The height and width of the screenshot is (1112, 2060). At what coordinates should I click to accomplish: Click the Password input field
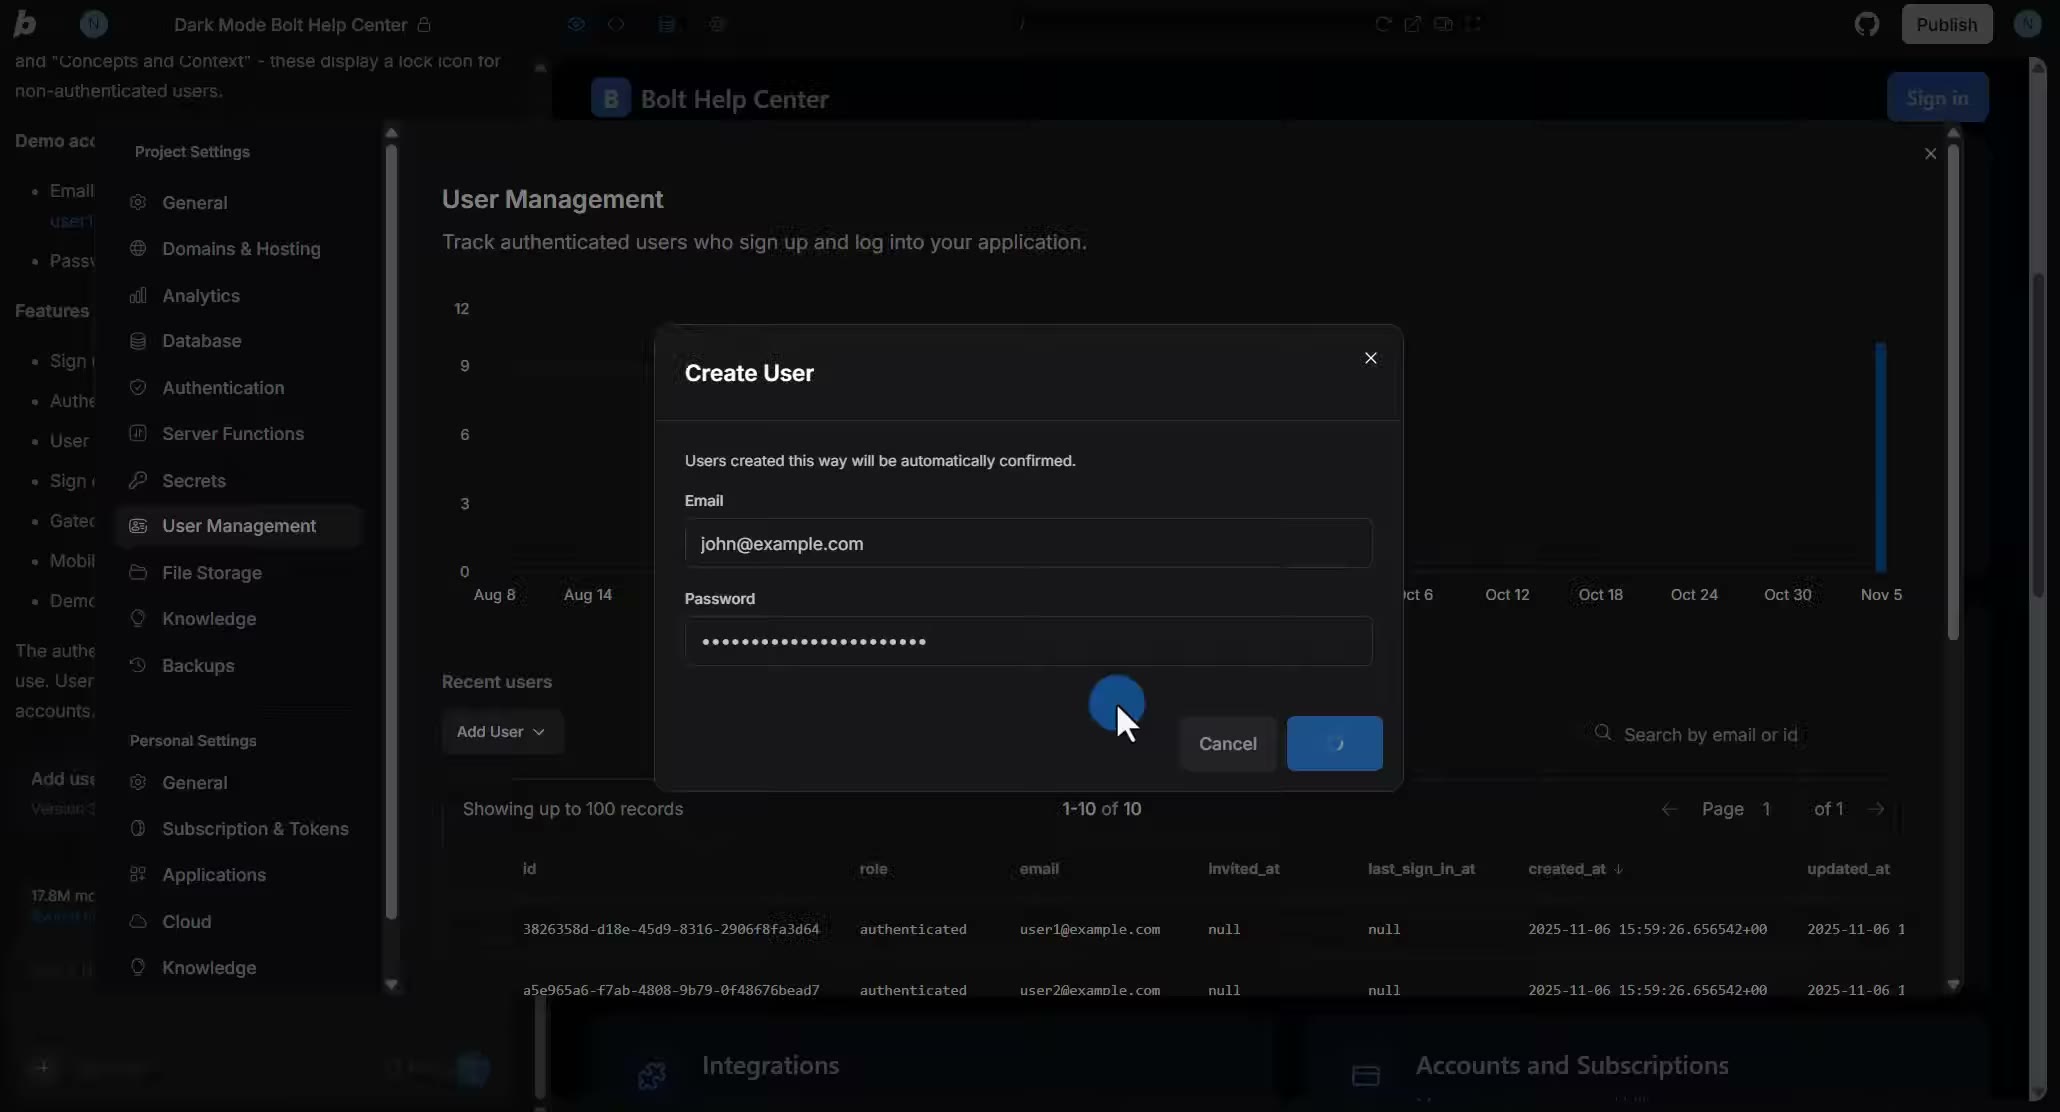(1028, 641)
